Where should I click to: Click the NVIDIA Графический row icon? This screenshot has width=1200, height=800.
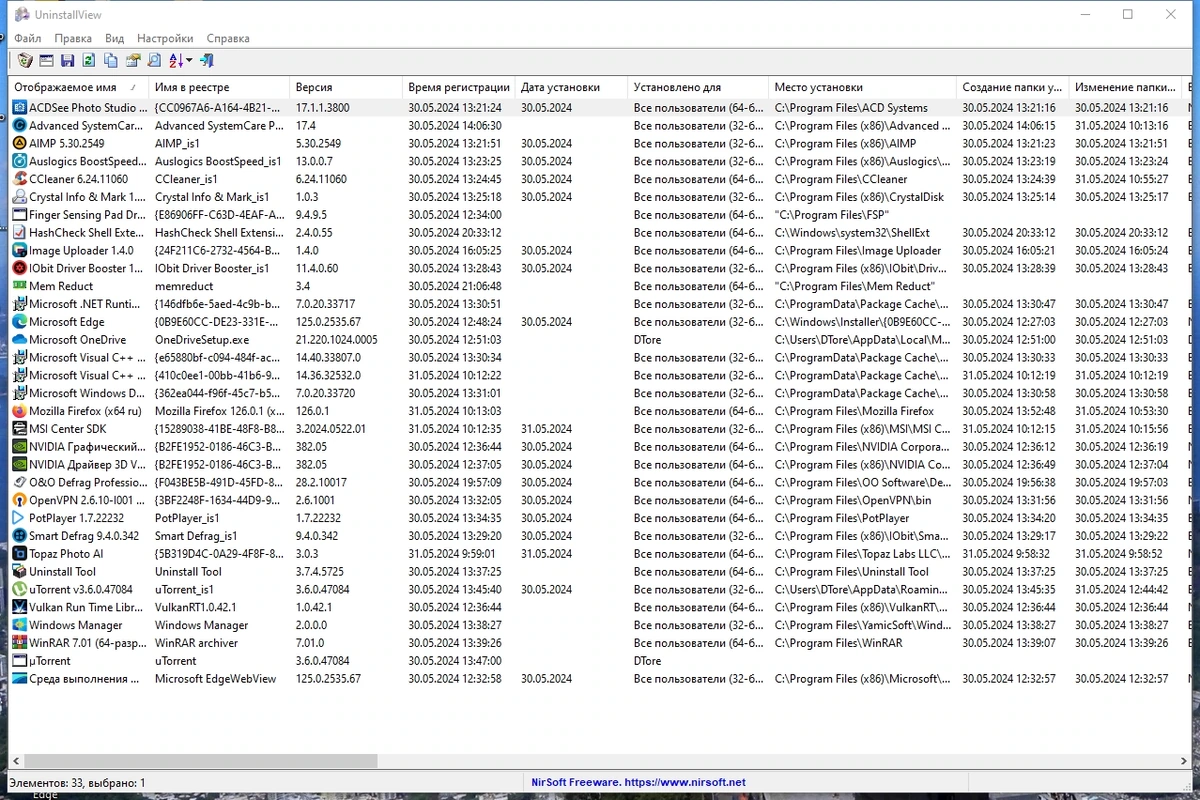point(19,447)
